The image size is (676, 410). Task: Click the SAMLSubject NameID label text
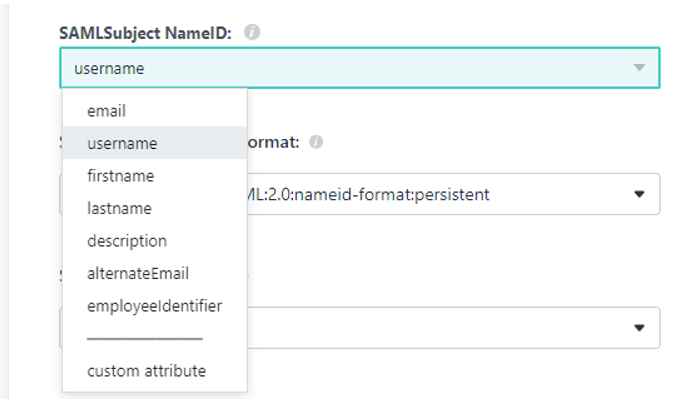click(x=145, y=33)
